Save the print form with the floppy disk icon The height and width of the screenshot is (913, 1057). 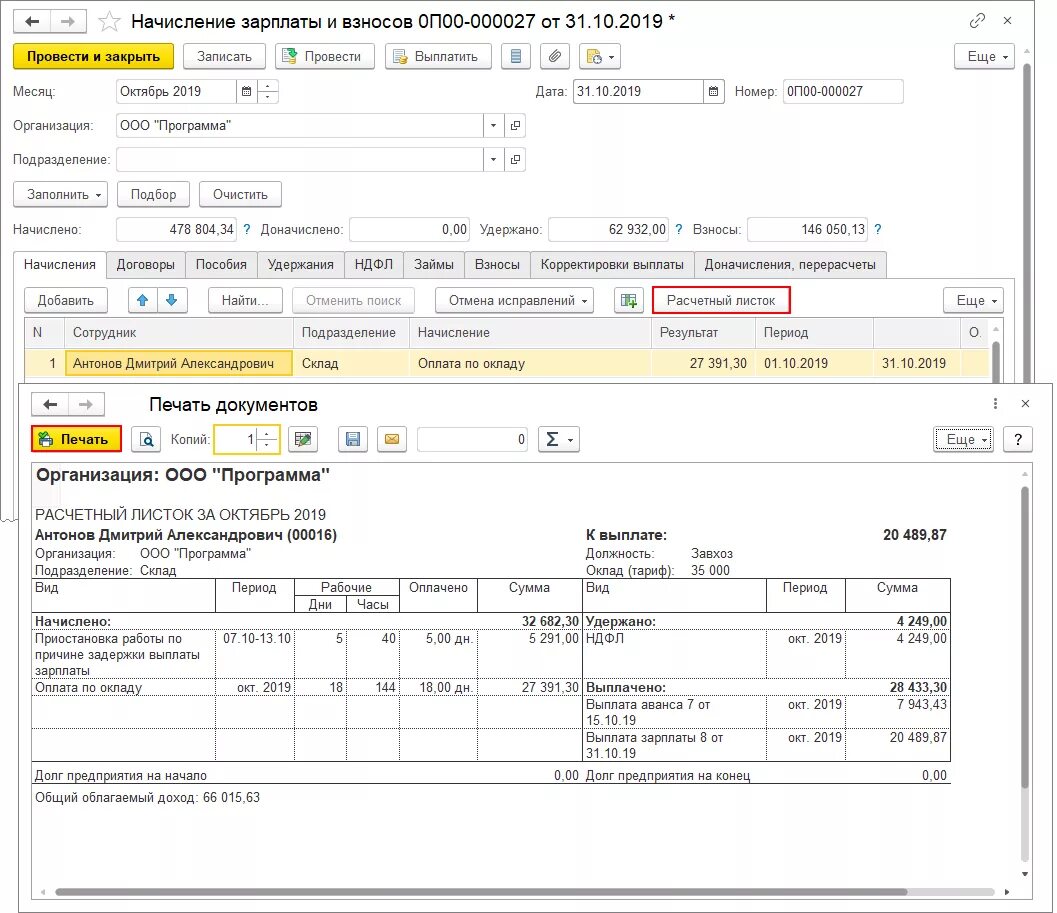click(353, 440)
